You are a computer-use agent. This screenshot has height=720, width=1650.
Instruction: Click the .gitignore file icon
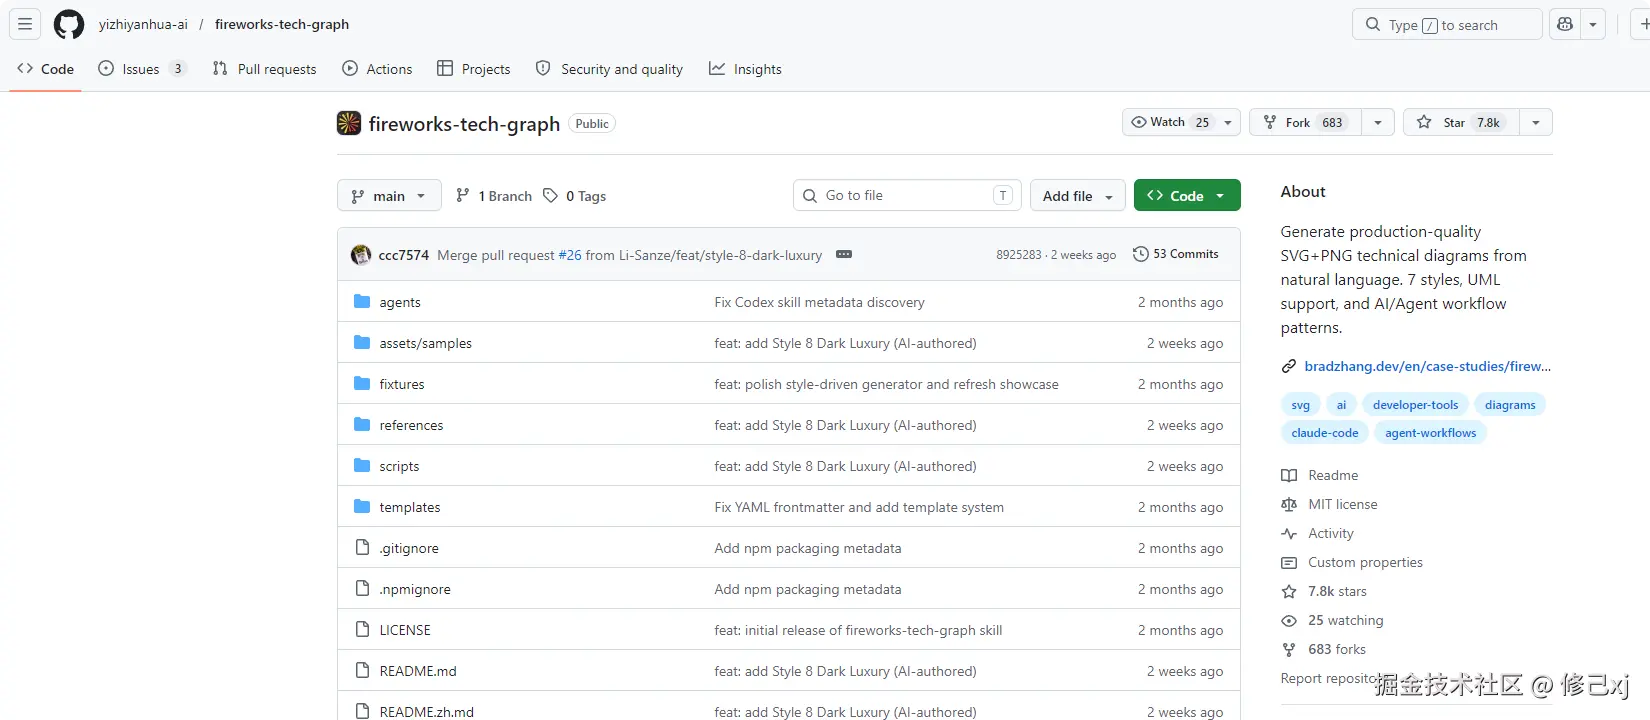click(x=362, y=548)
